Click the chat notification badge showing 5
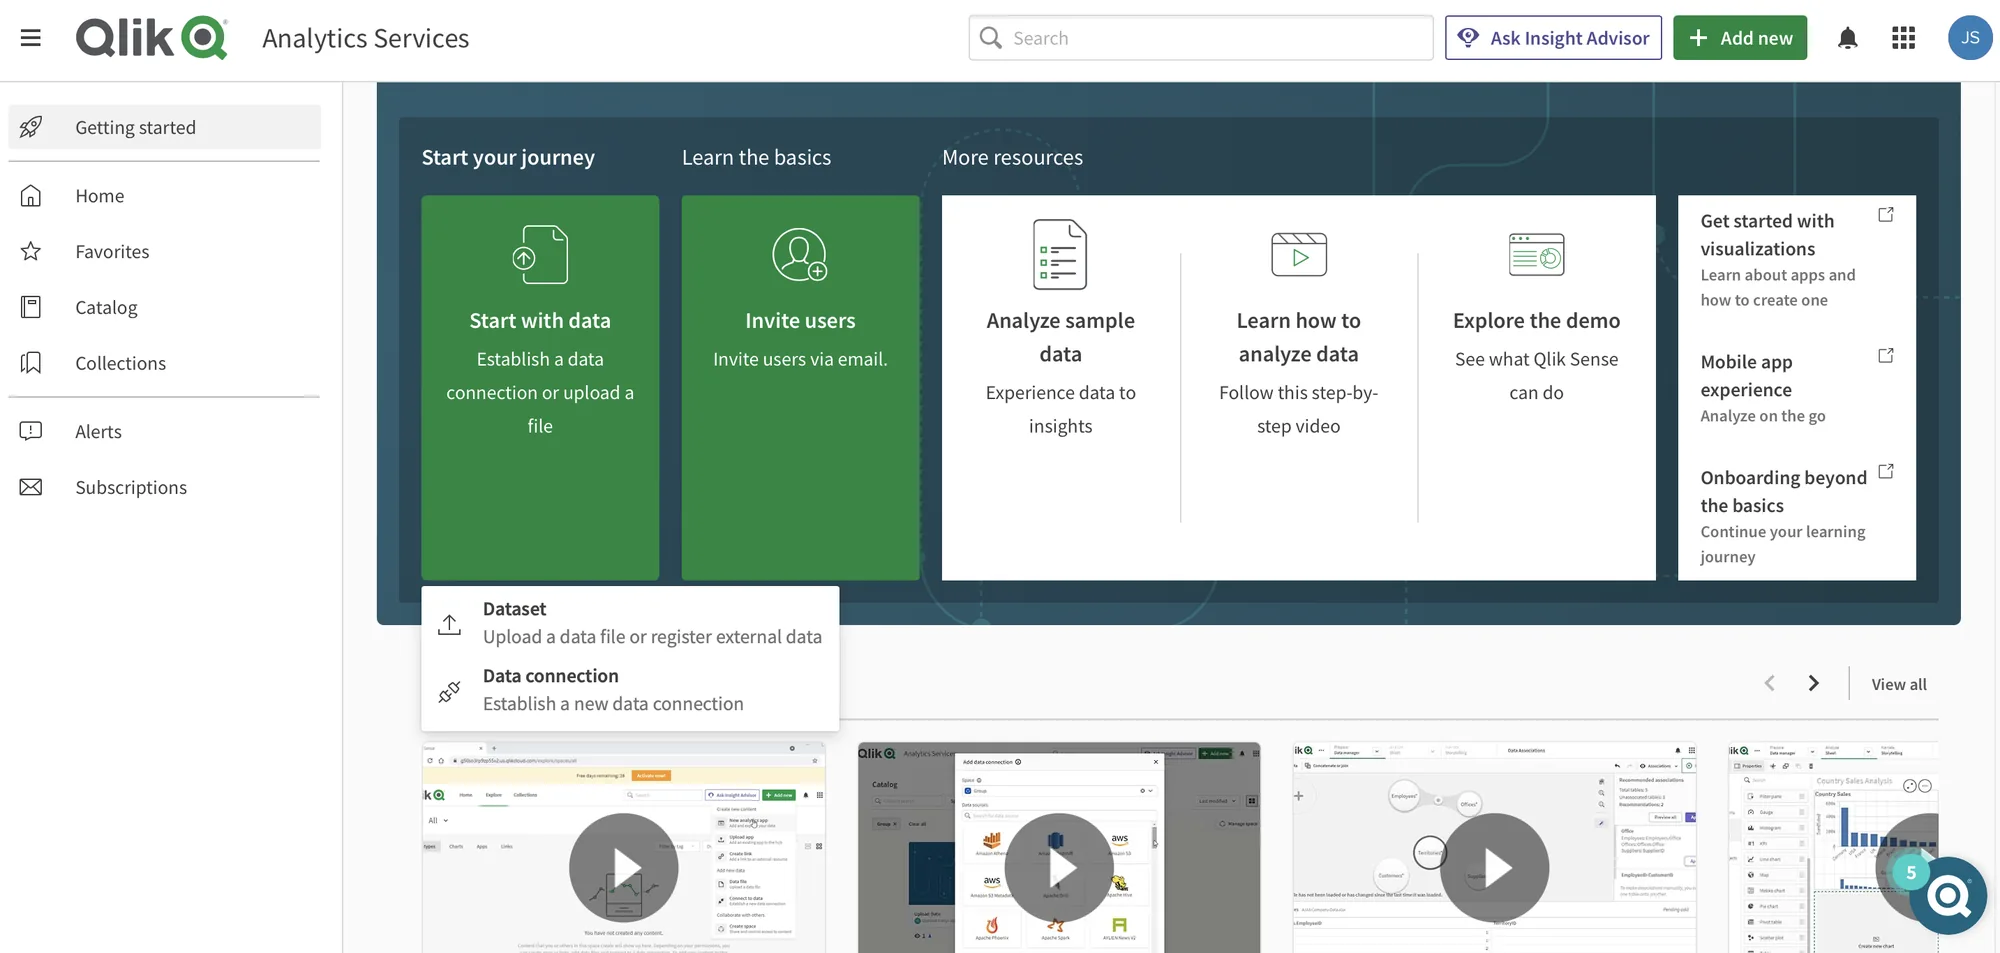 pyautogui.click(x=1911, y=872)
